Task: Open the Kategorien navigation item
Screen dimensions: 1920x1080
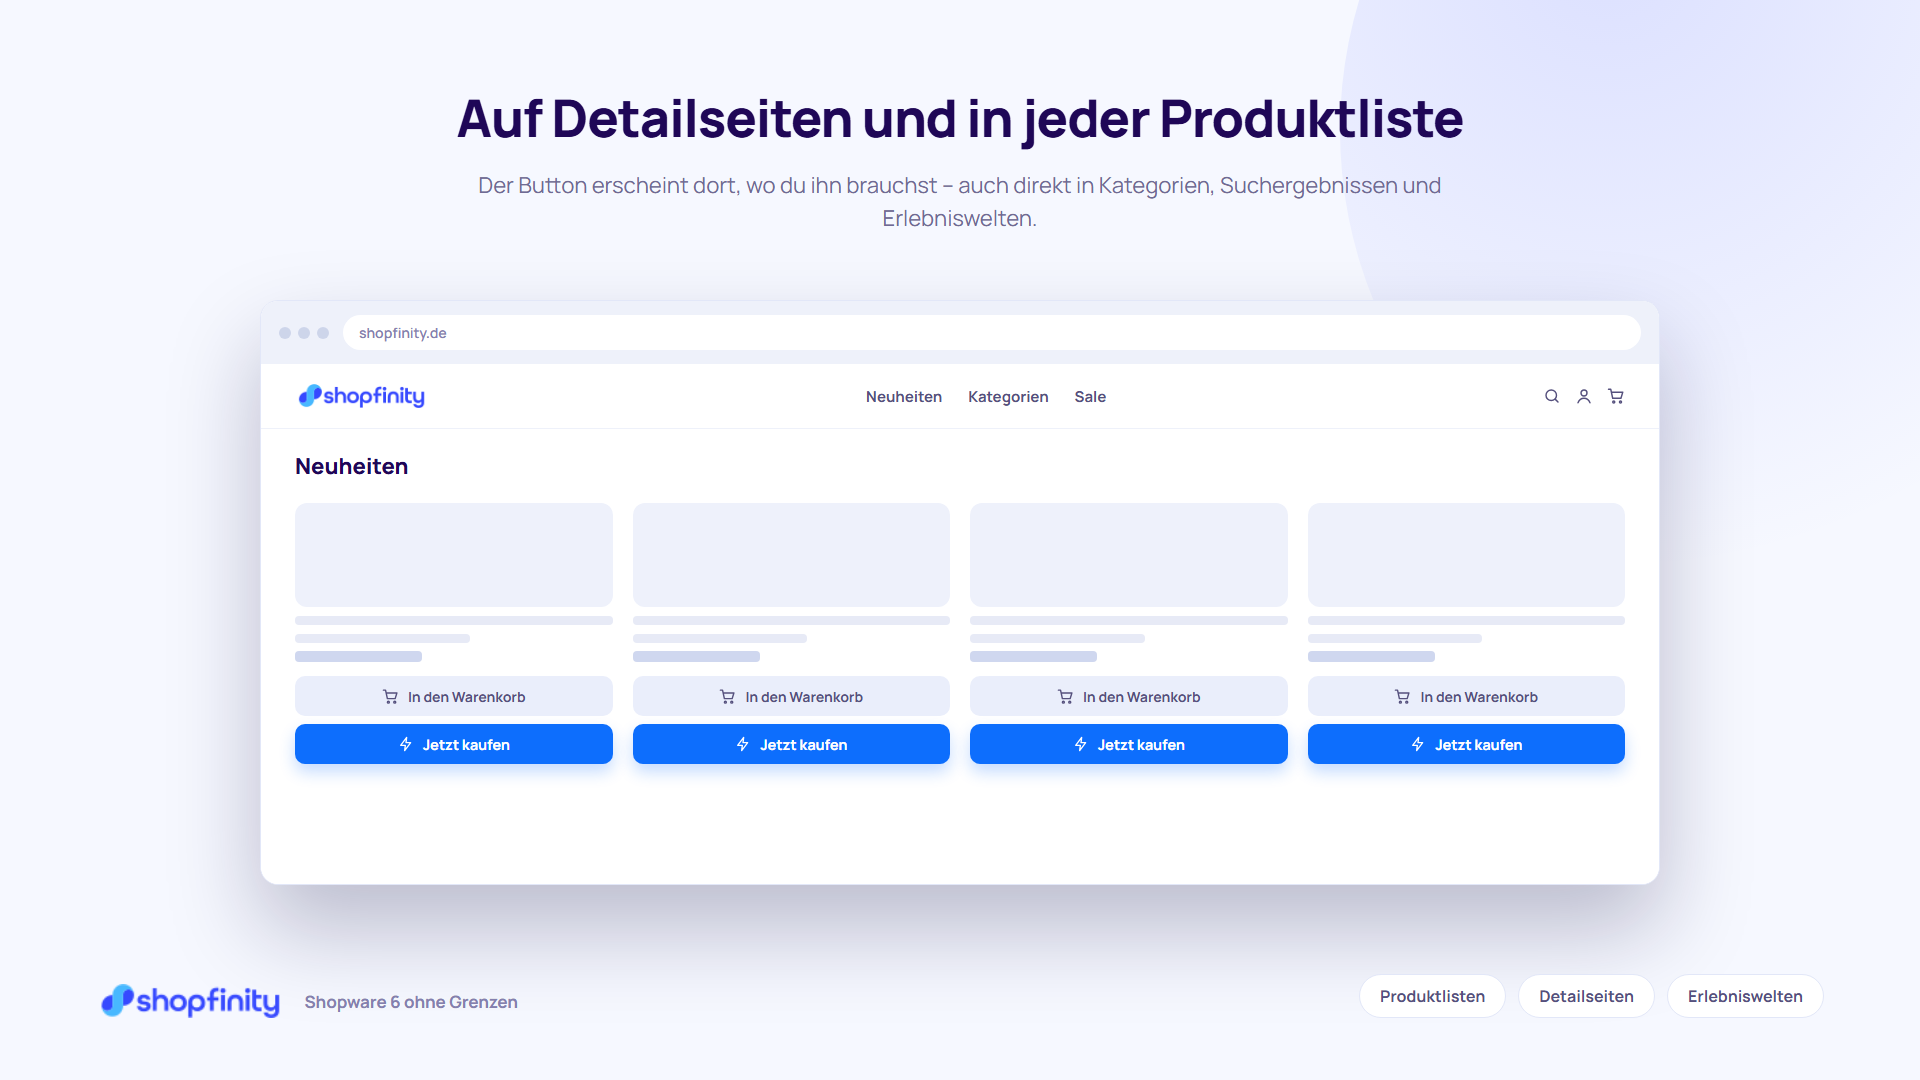Action: [1008, 397]
